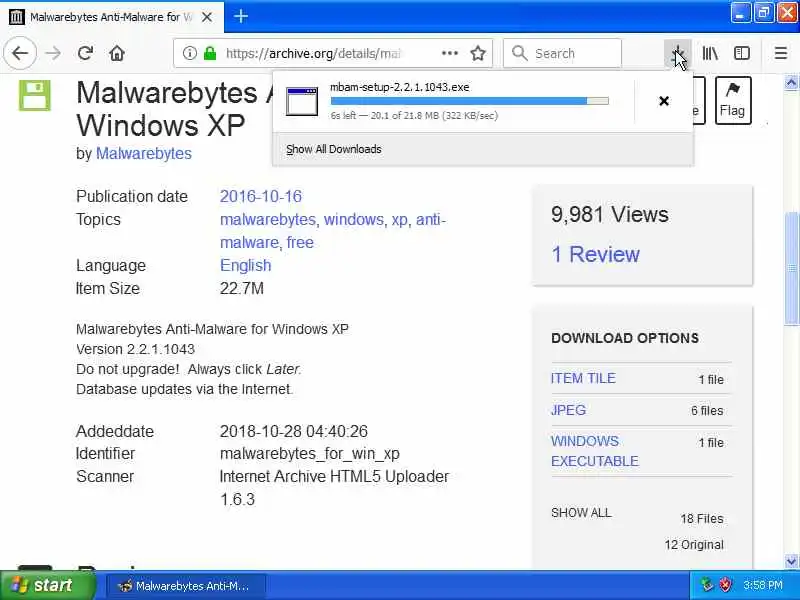Open the xp topic link
This screenshot has width=800, height=600.
coord(399,219)
